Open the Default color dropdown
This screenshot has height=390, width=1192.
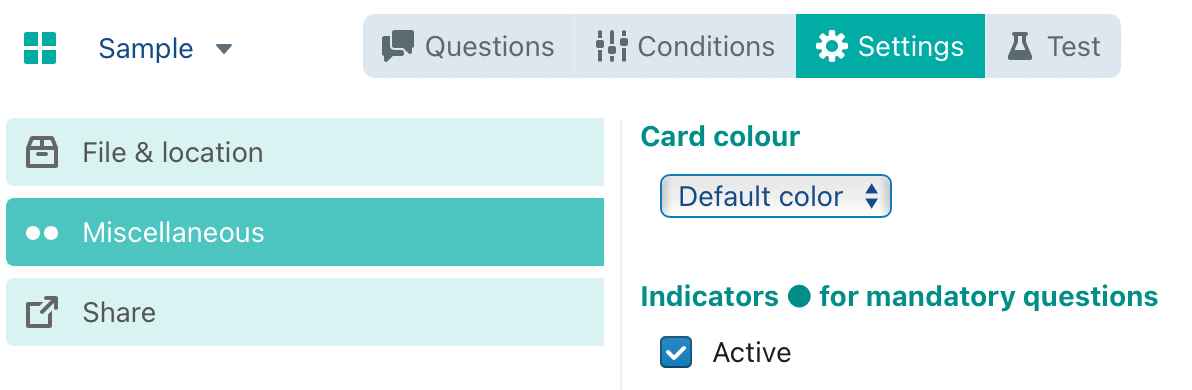coord(775,196)
